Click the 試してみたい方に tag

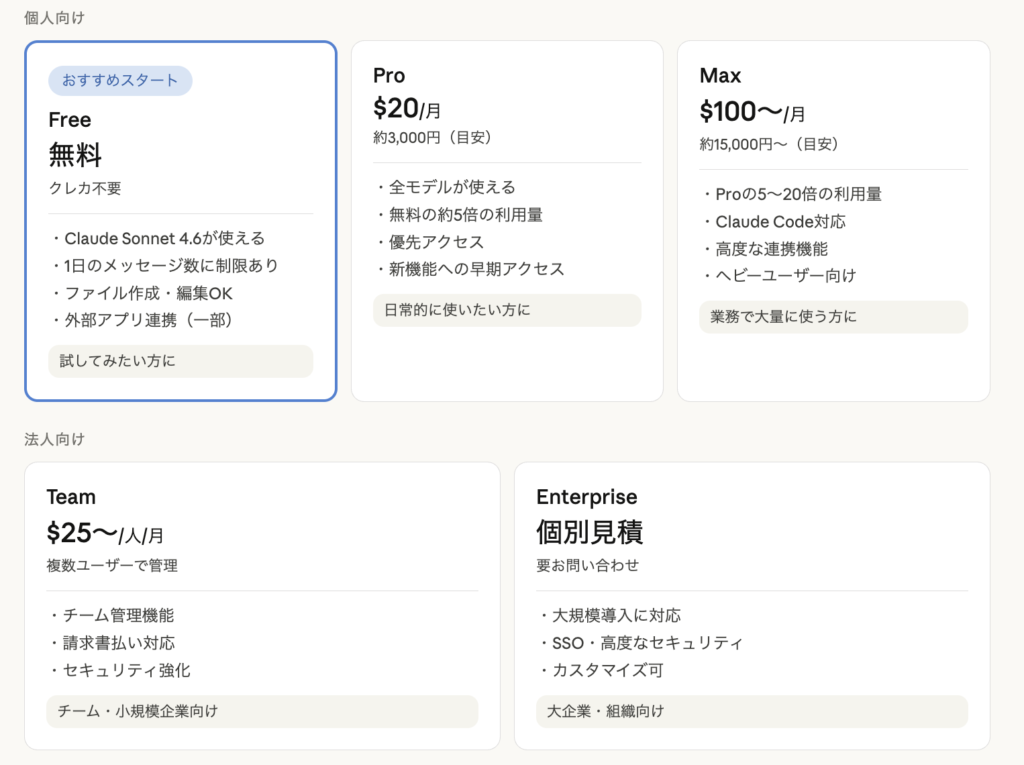point(180,361)
